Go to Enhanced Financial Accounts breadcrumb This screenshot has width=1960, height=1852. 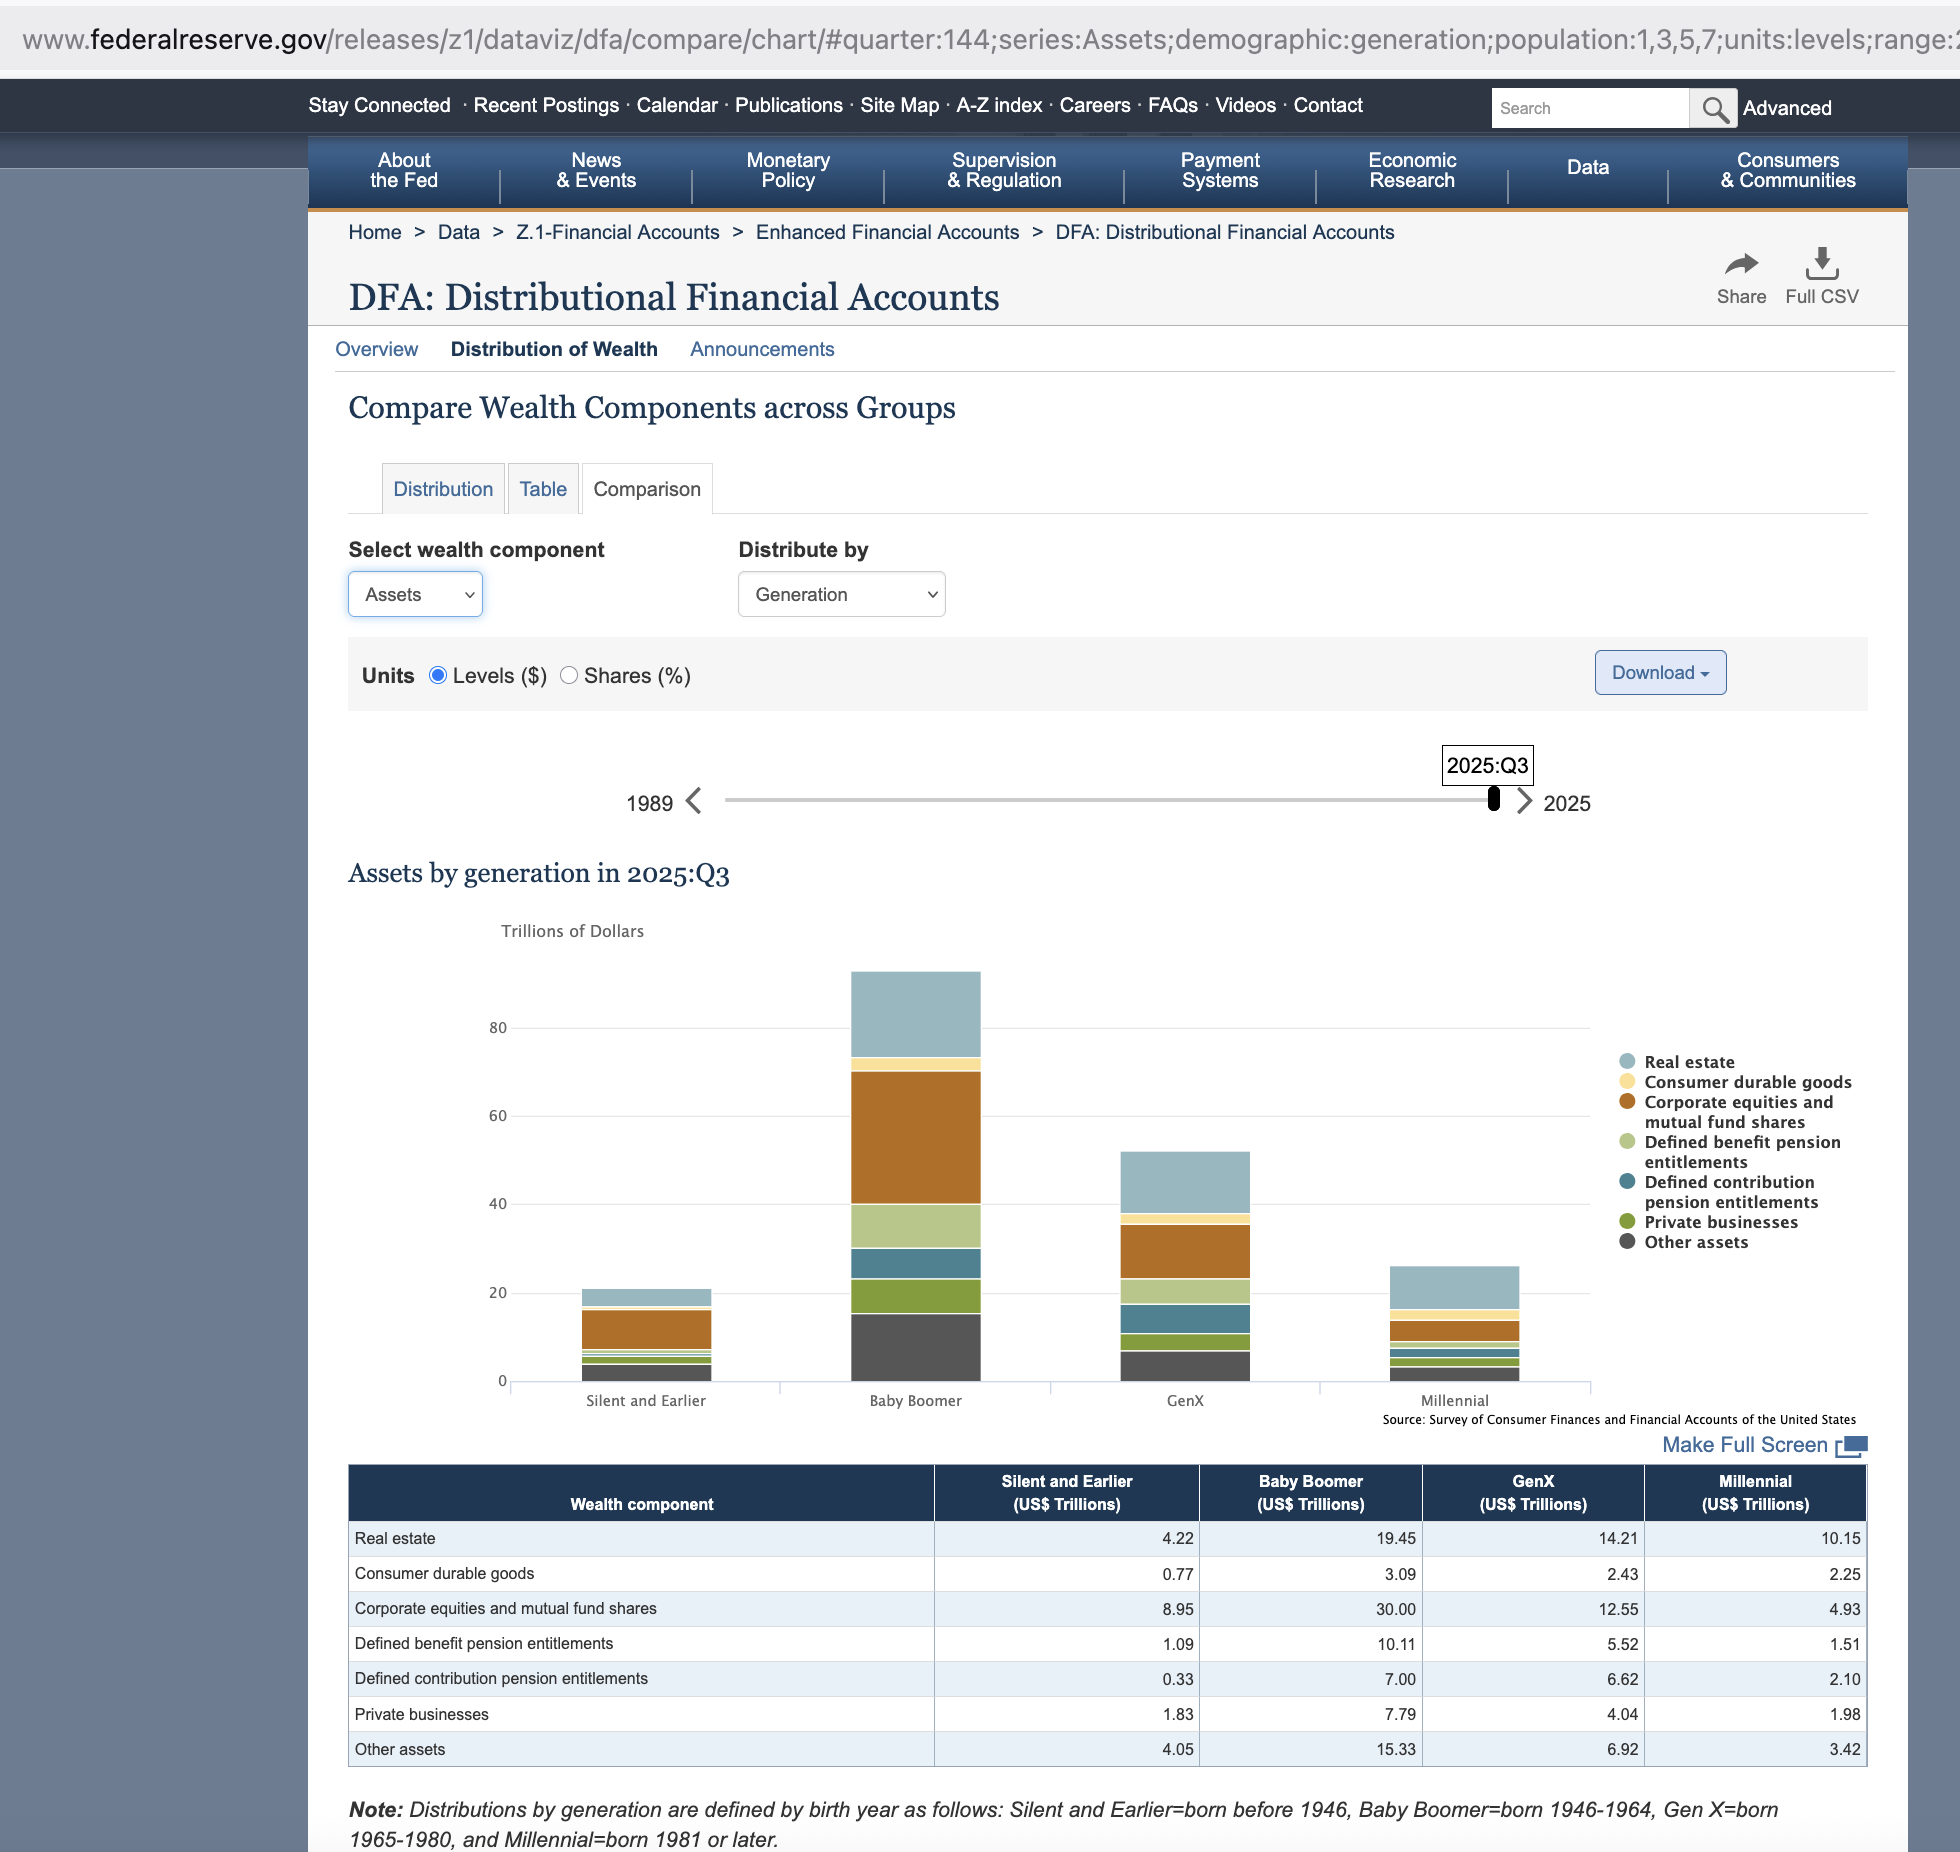887,232
